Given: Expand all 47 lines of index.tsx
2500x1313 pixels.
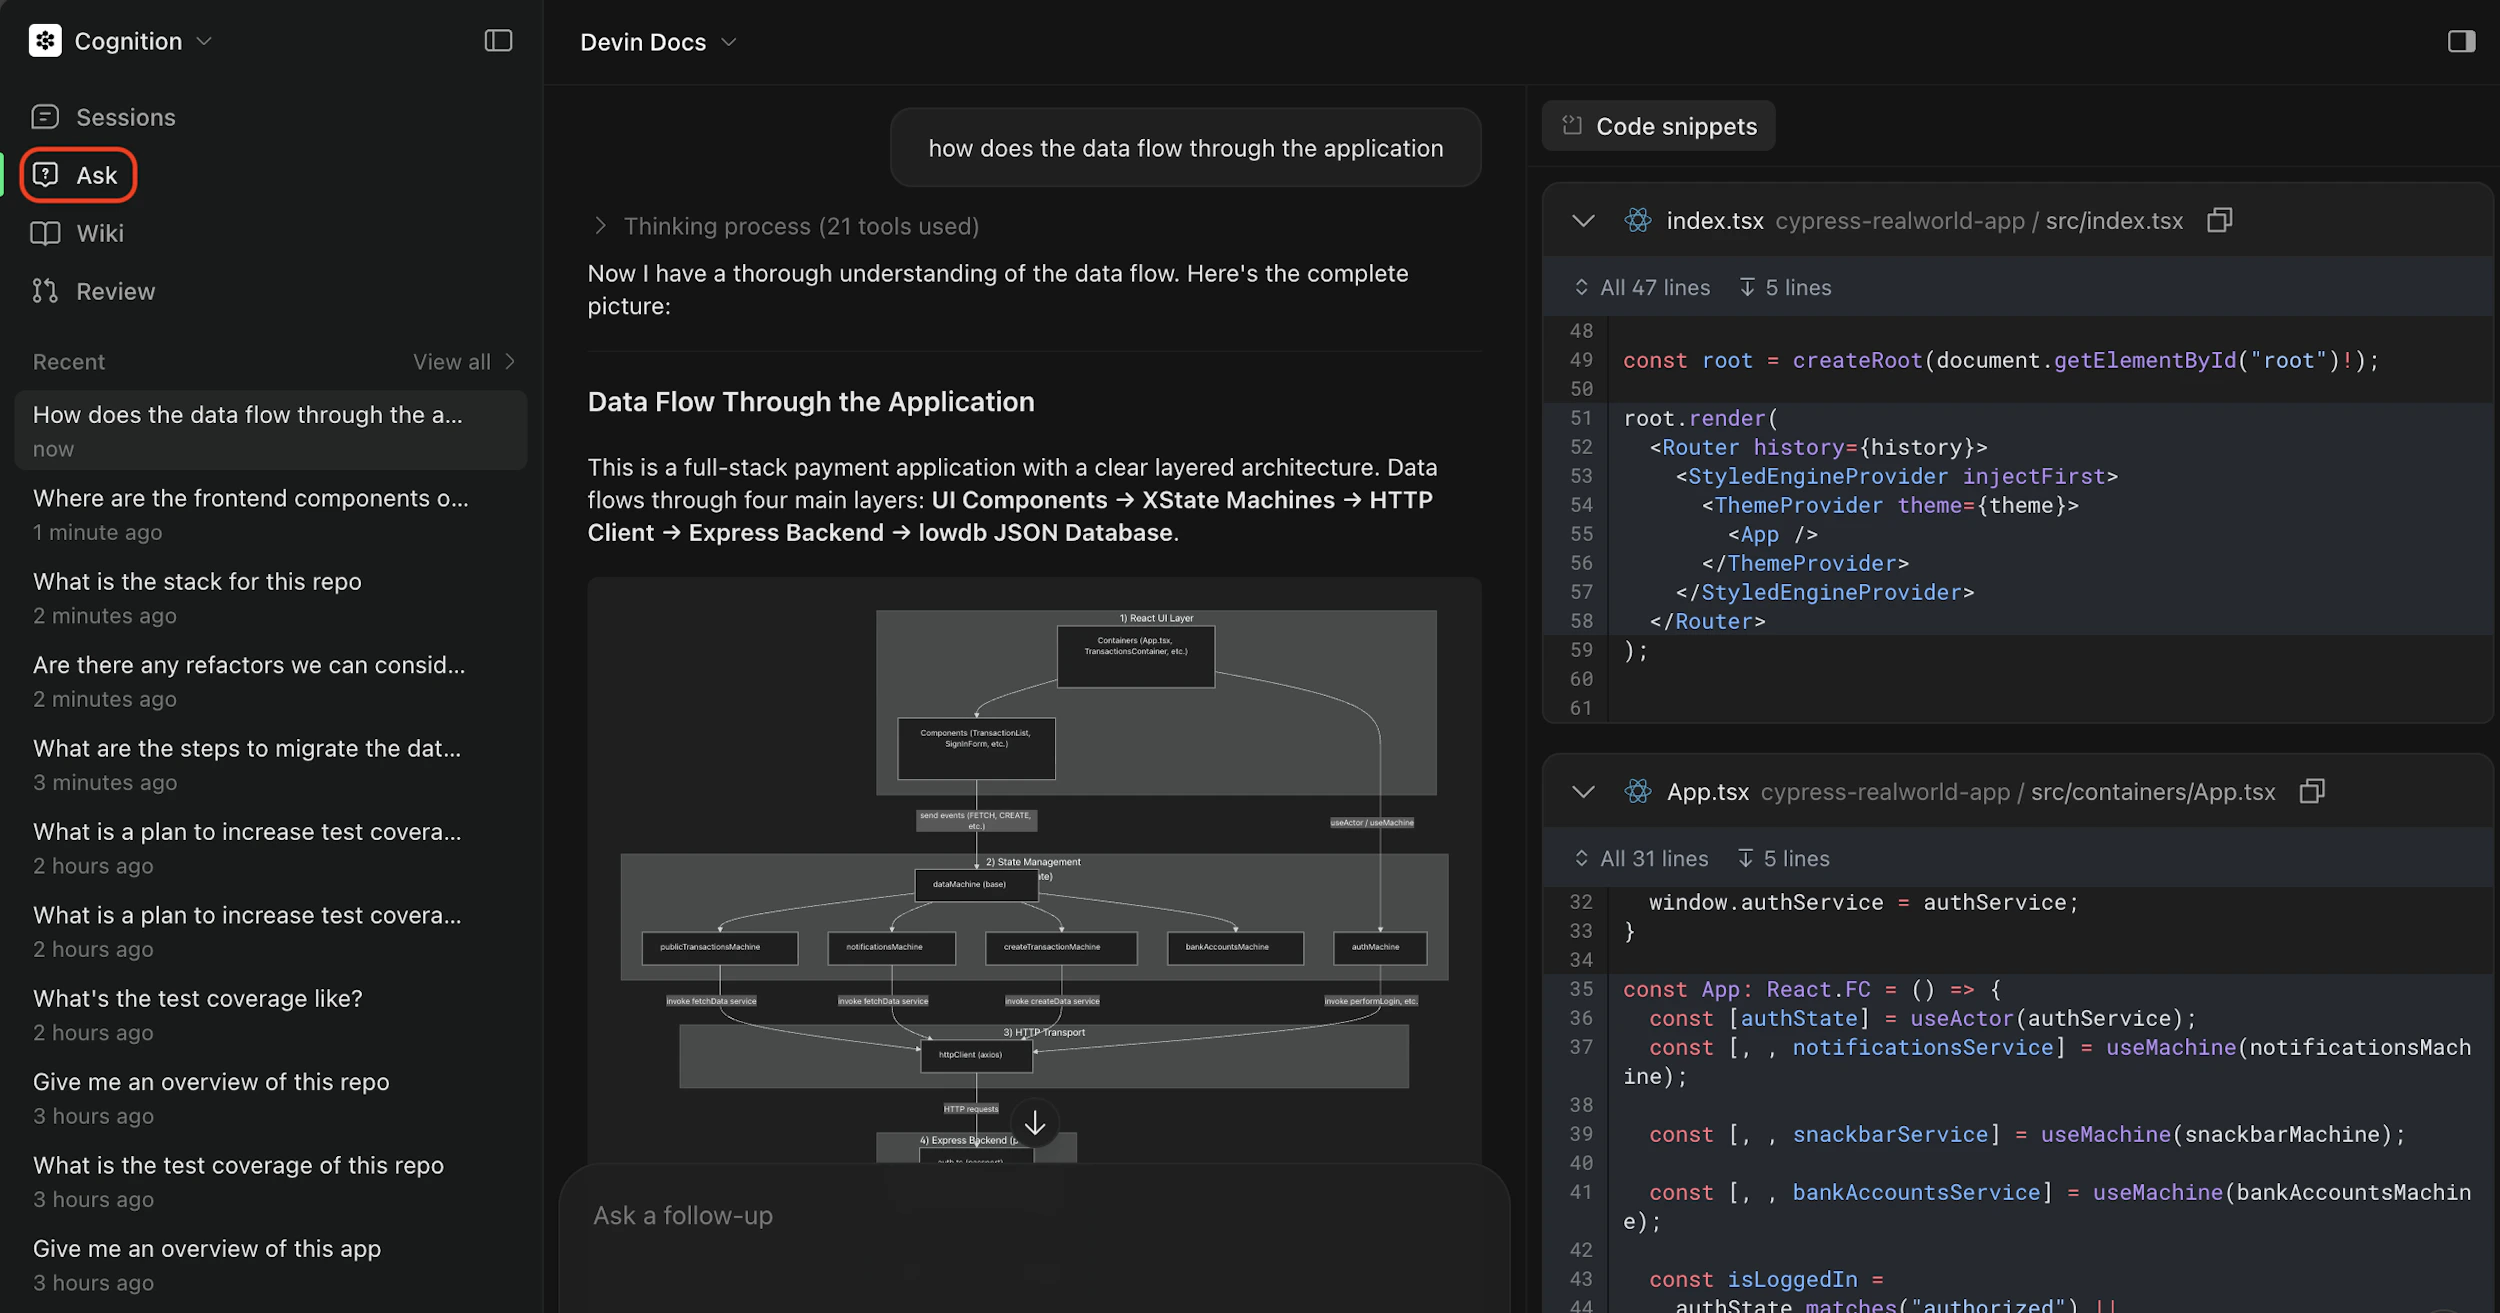Looking at the screenshot, I should tap(1642, 288).
